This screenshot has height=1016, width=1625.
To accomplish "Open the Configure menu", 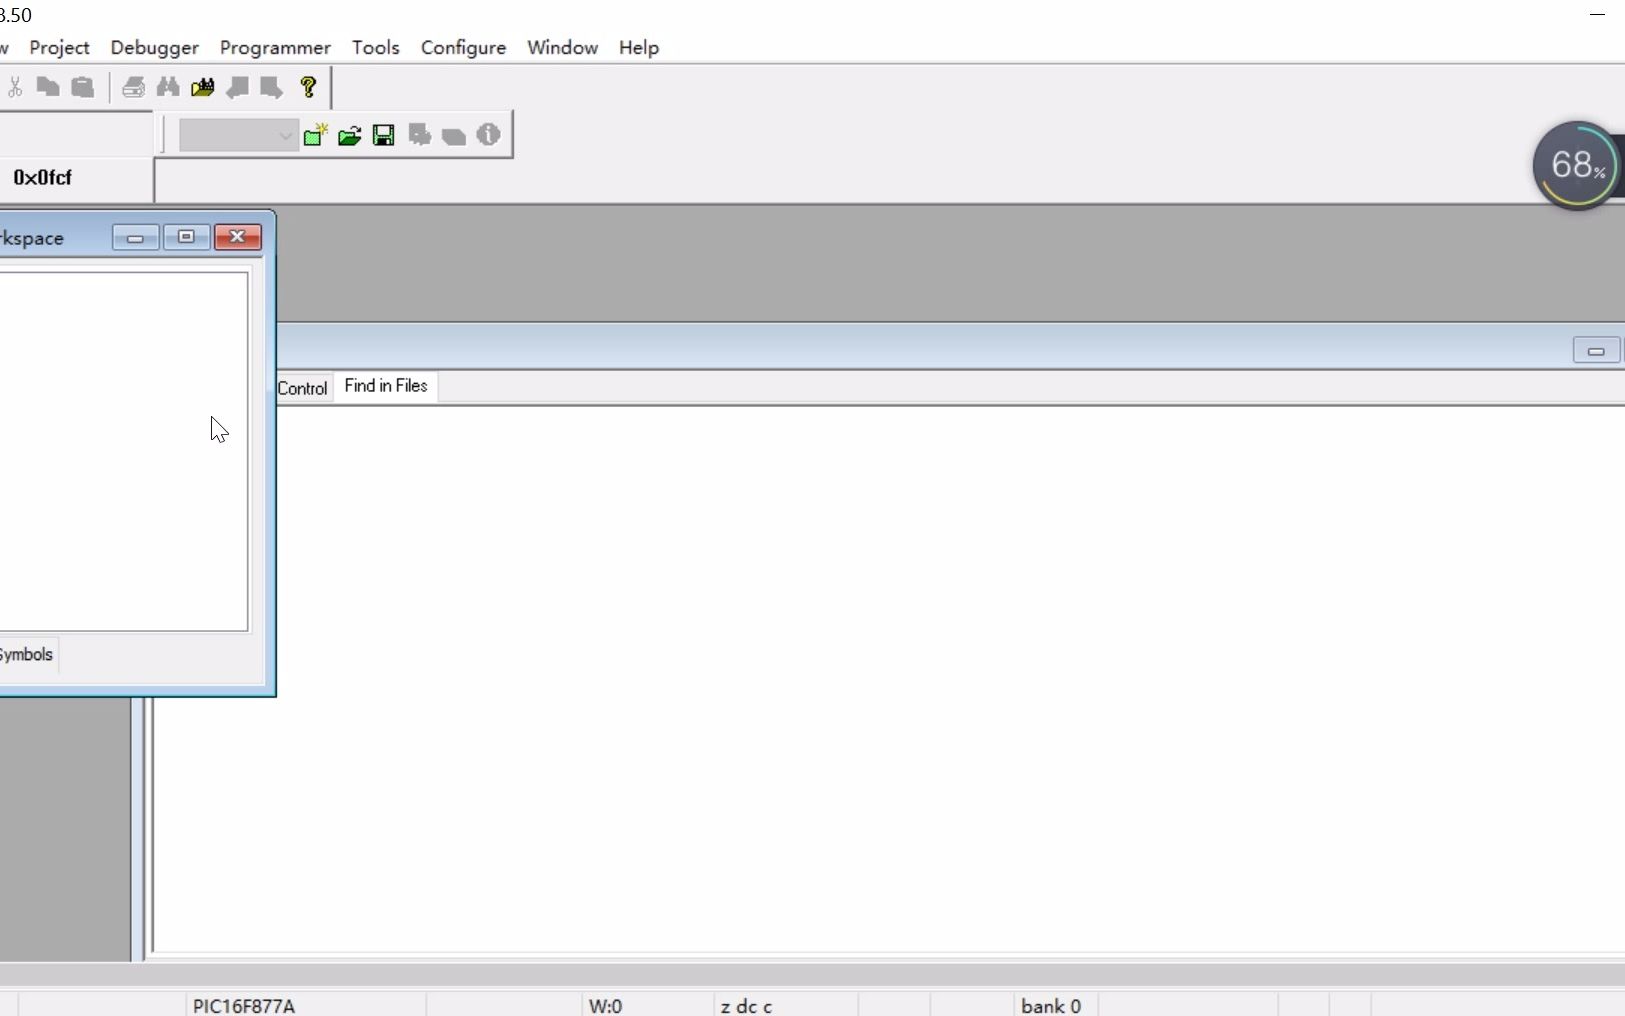I will tap(463, 48).
